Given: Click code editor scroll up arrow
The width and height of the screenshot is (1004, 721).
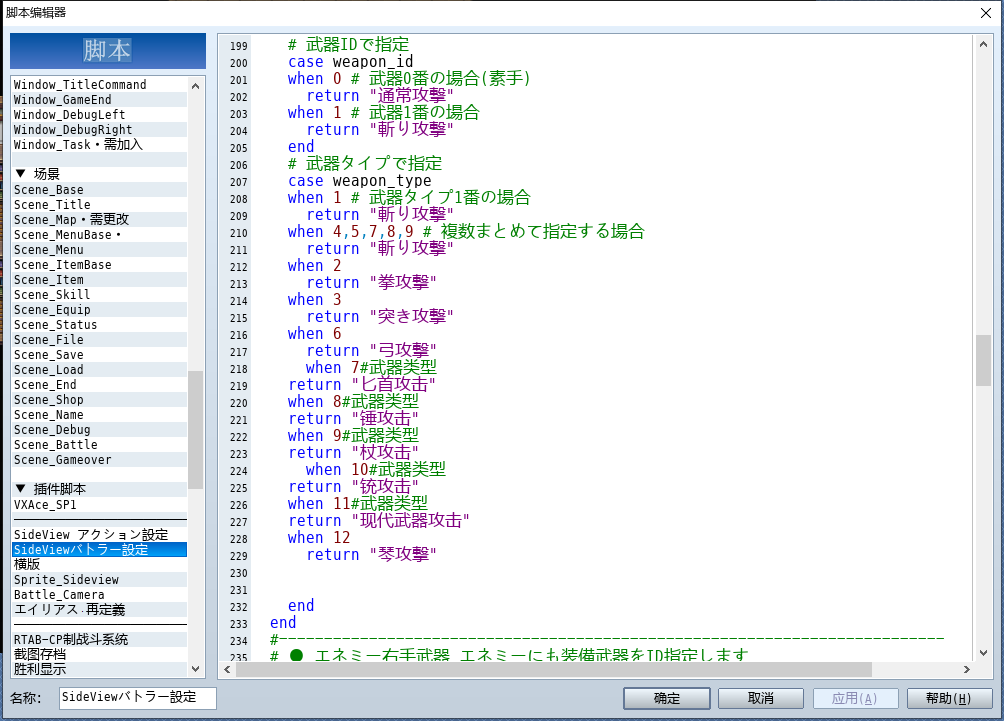Looking at the screenshot, I should (x=983, y=44).
